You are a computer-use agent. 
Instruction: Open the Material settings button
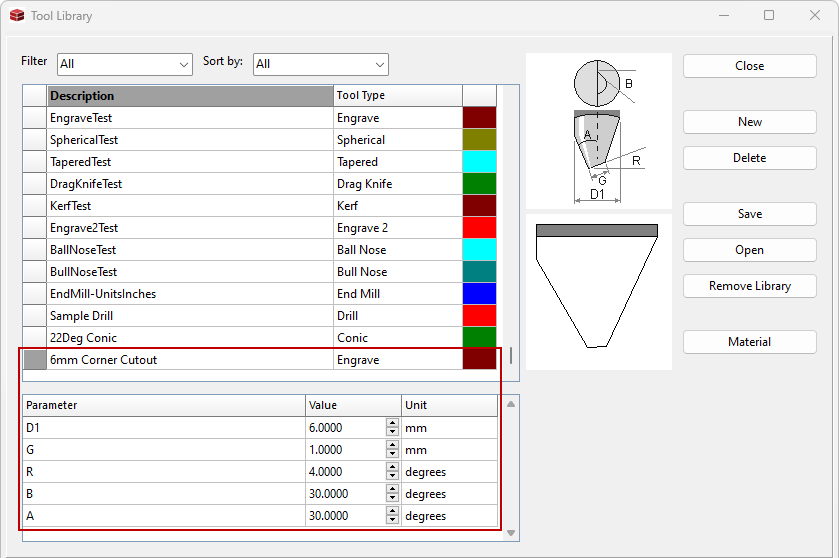749,342
